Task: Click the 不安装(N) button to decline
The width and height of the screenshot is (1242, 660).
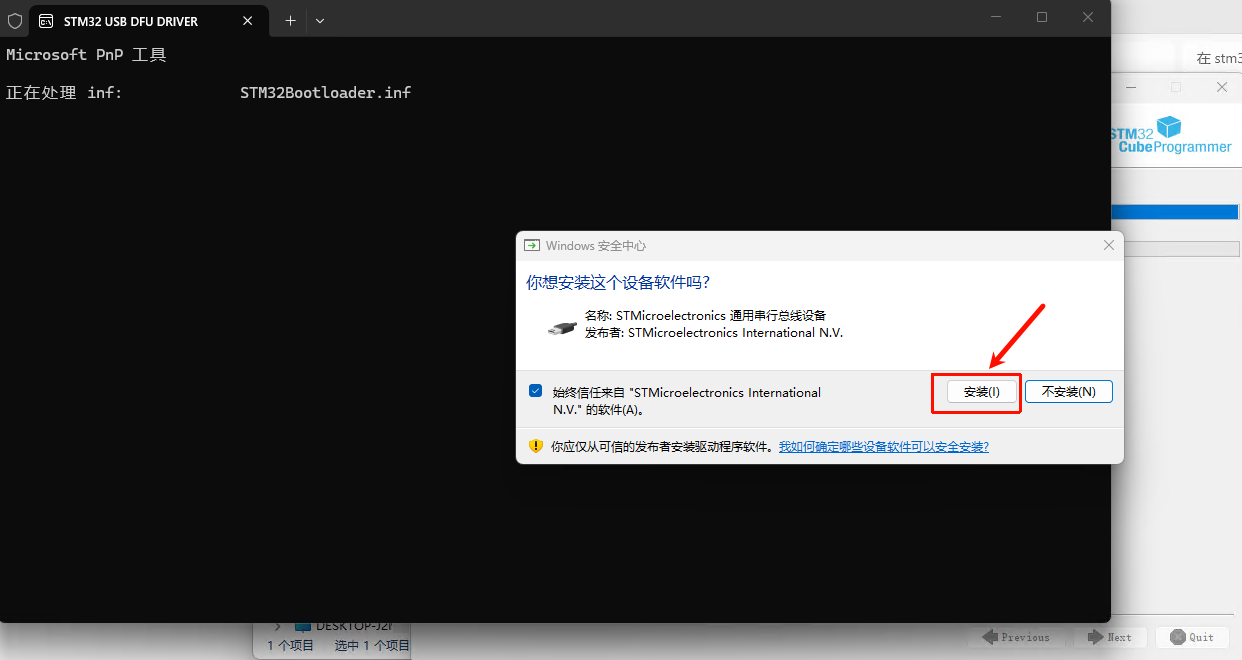Action: 1068,391
